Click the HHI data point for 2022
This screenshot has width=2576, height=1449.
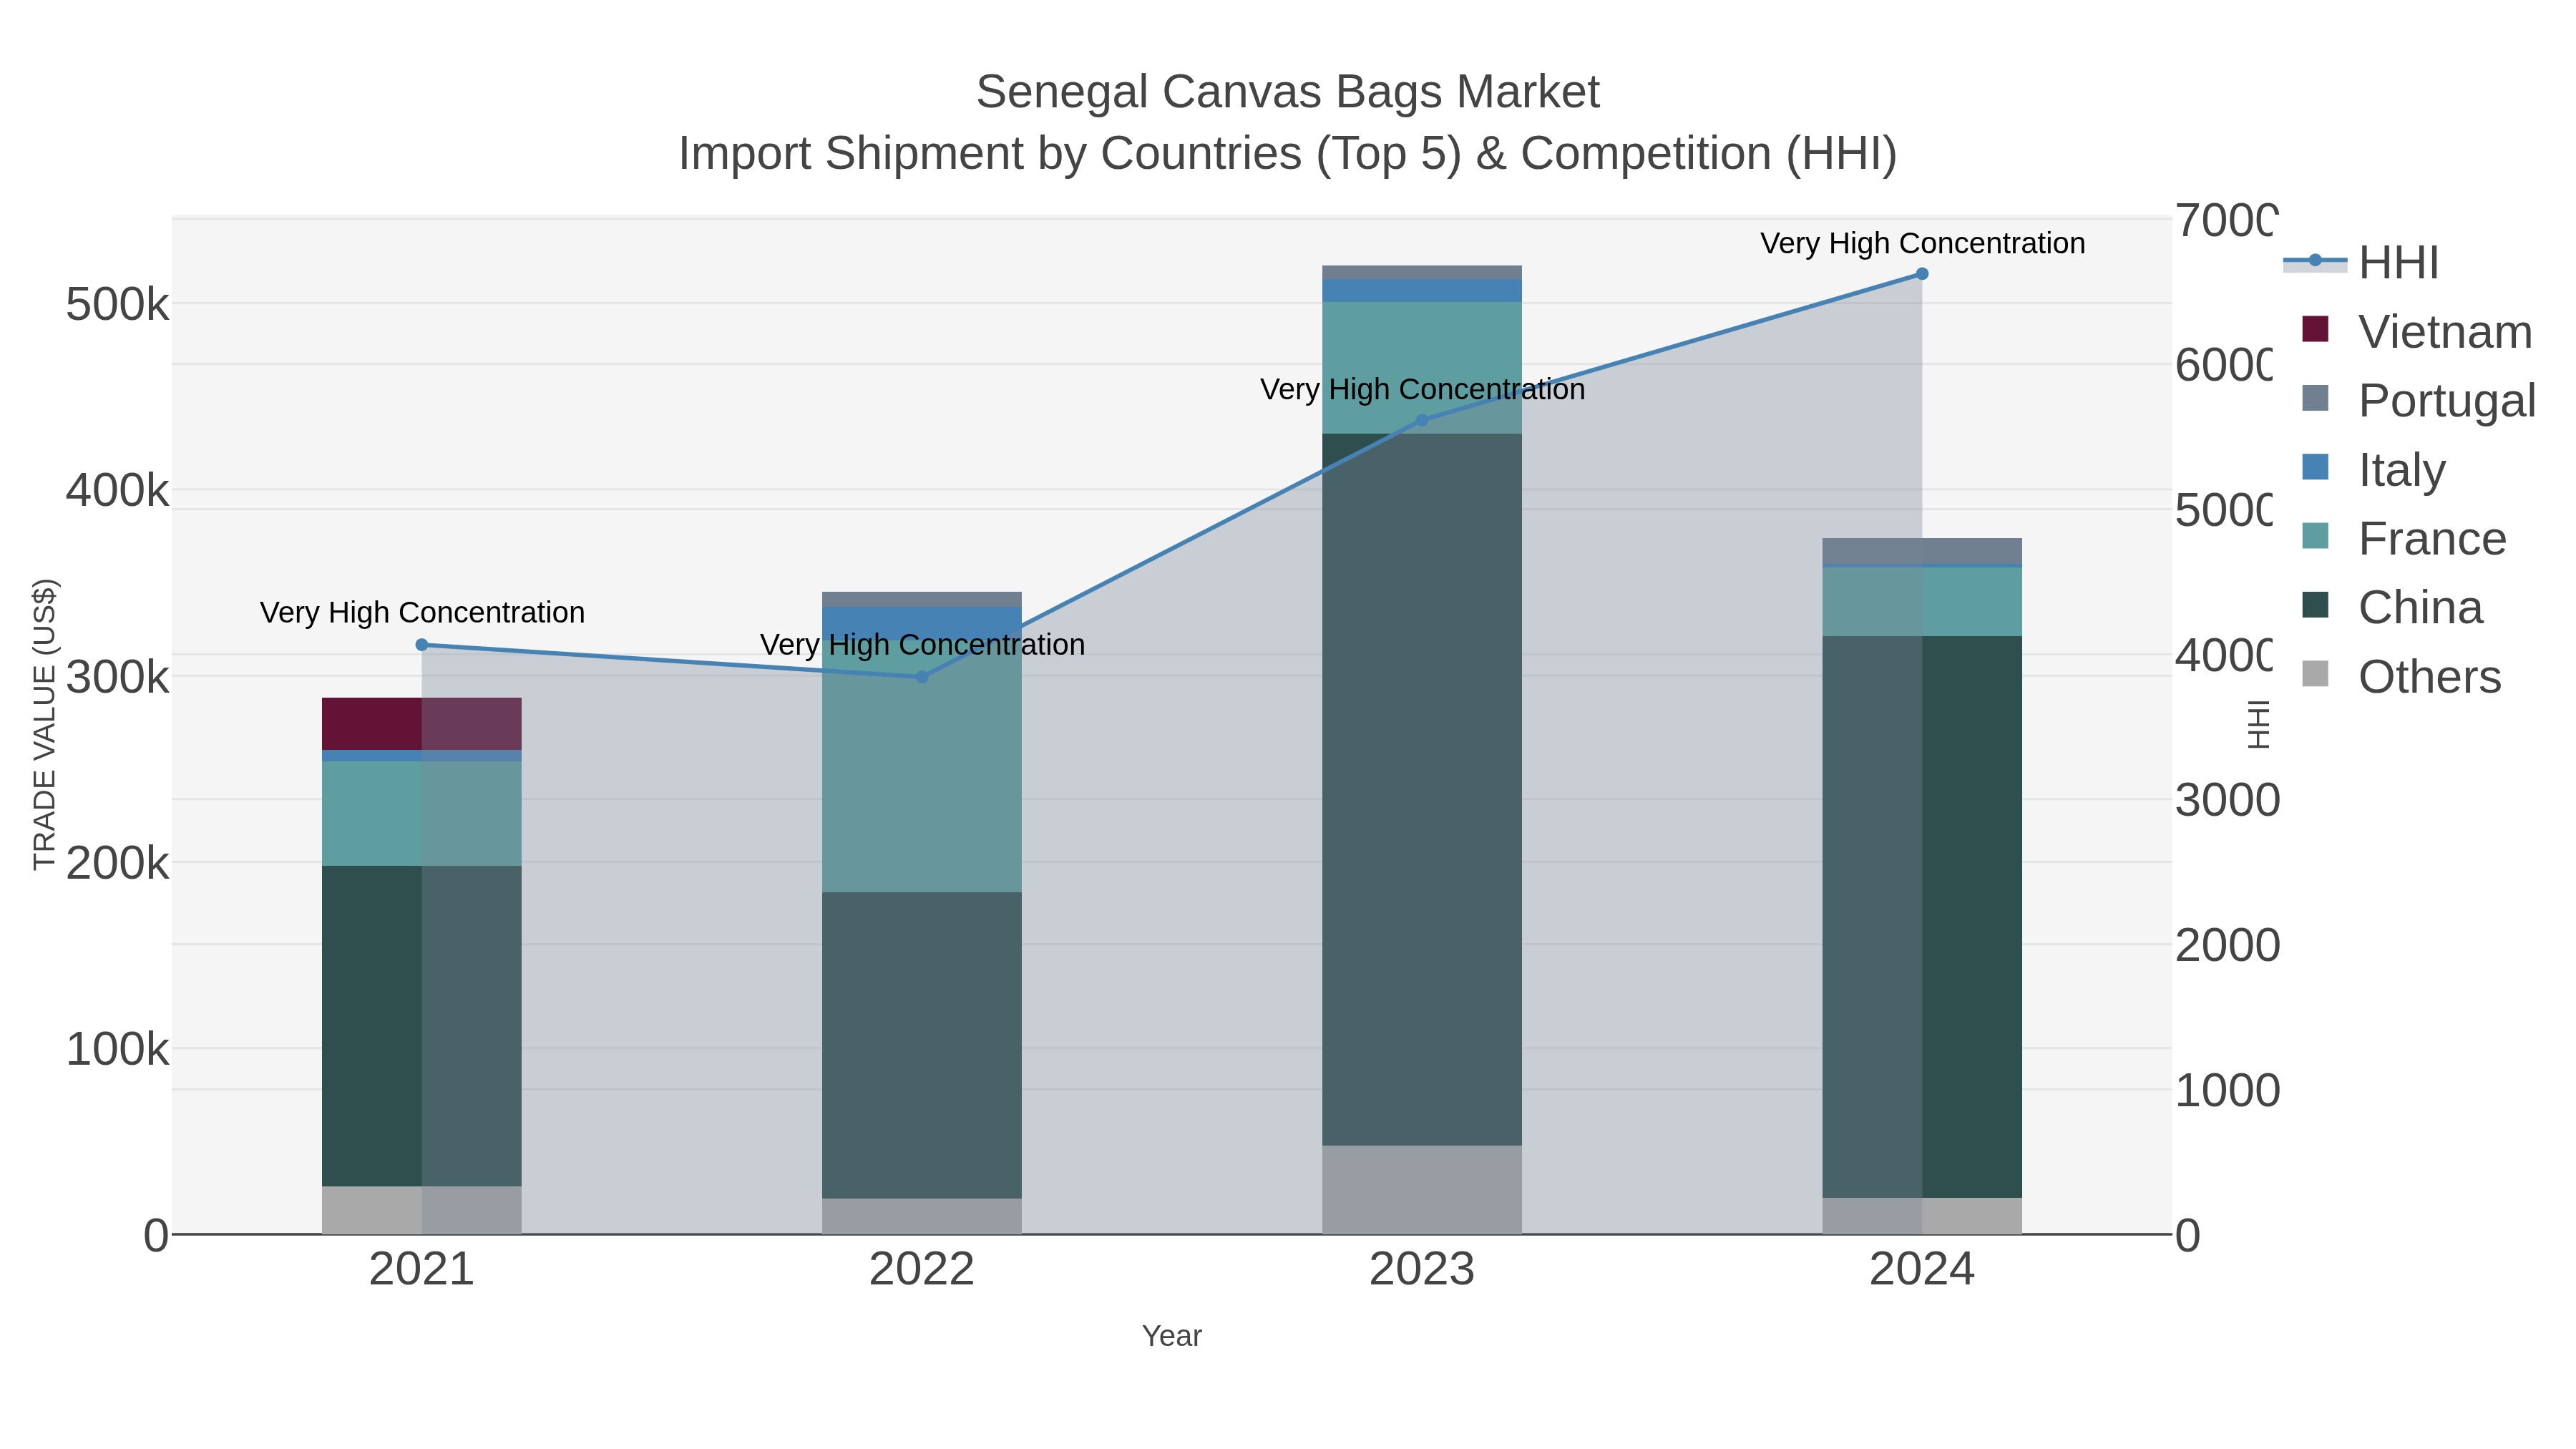pos(922,677)
